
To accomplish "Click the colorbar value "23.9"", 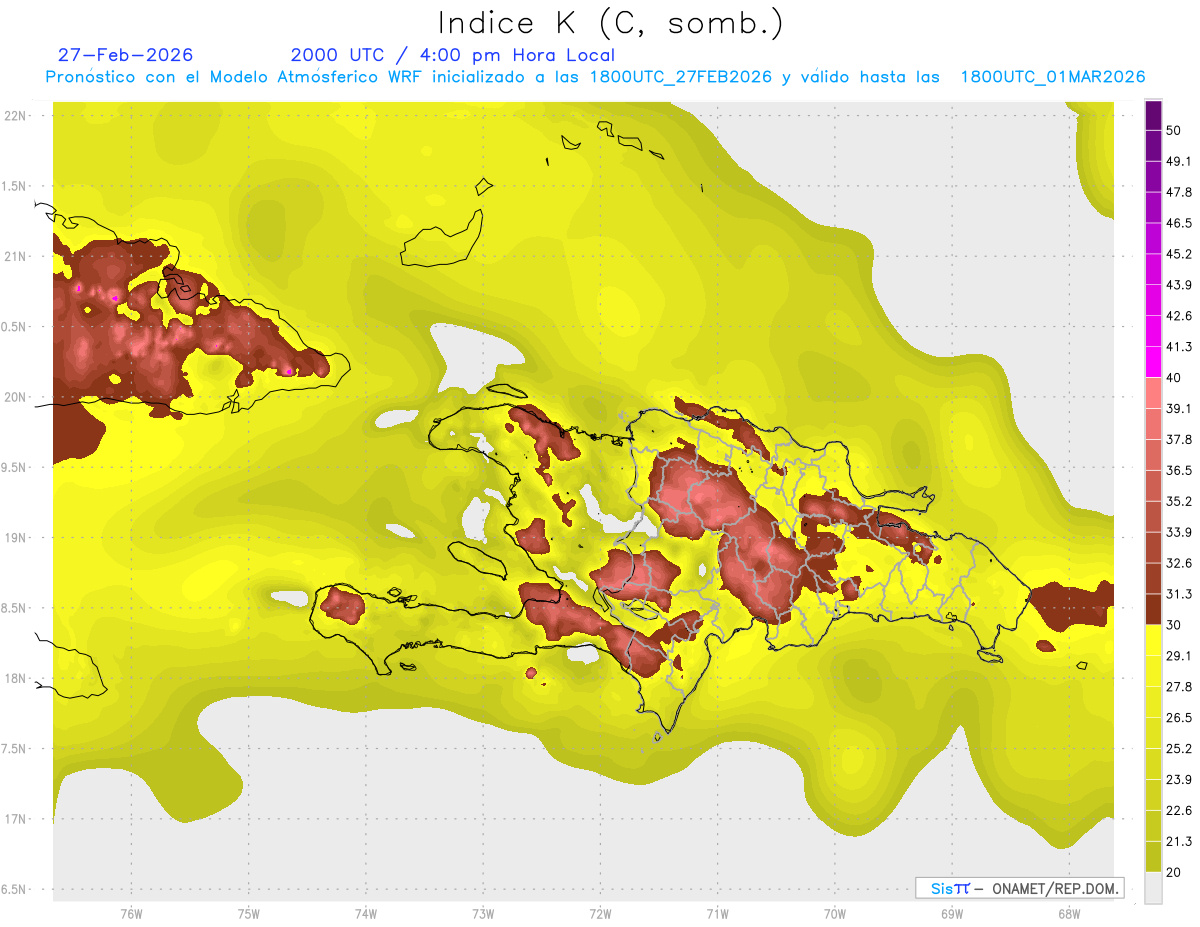I will 1179,780.
